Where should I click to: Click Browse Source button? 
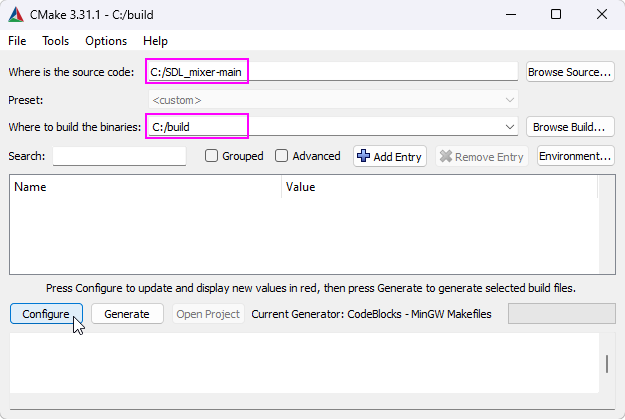tap(570, 72)
